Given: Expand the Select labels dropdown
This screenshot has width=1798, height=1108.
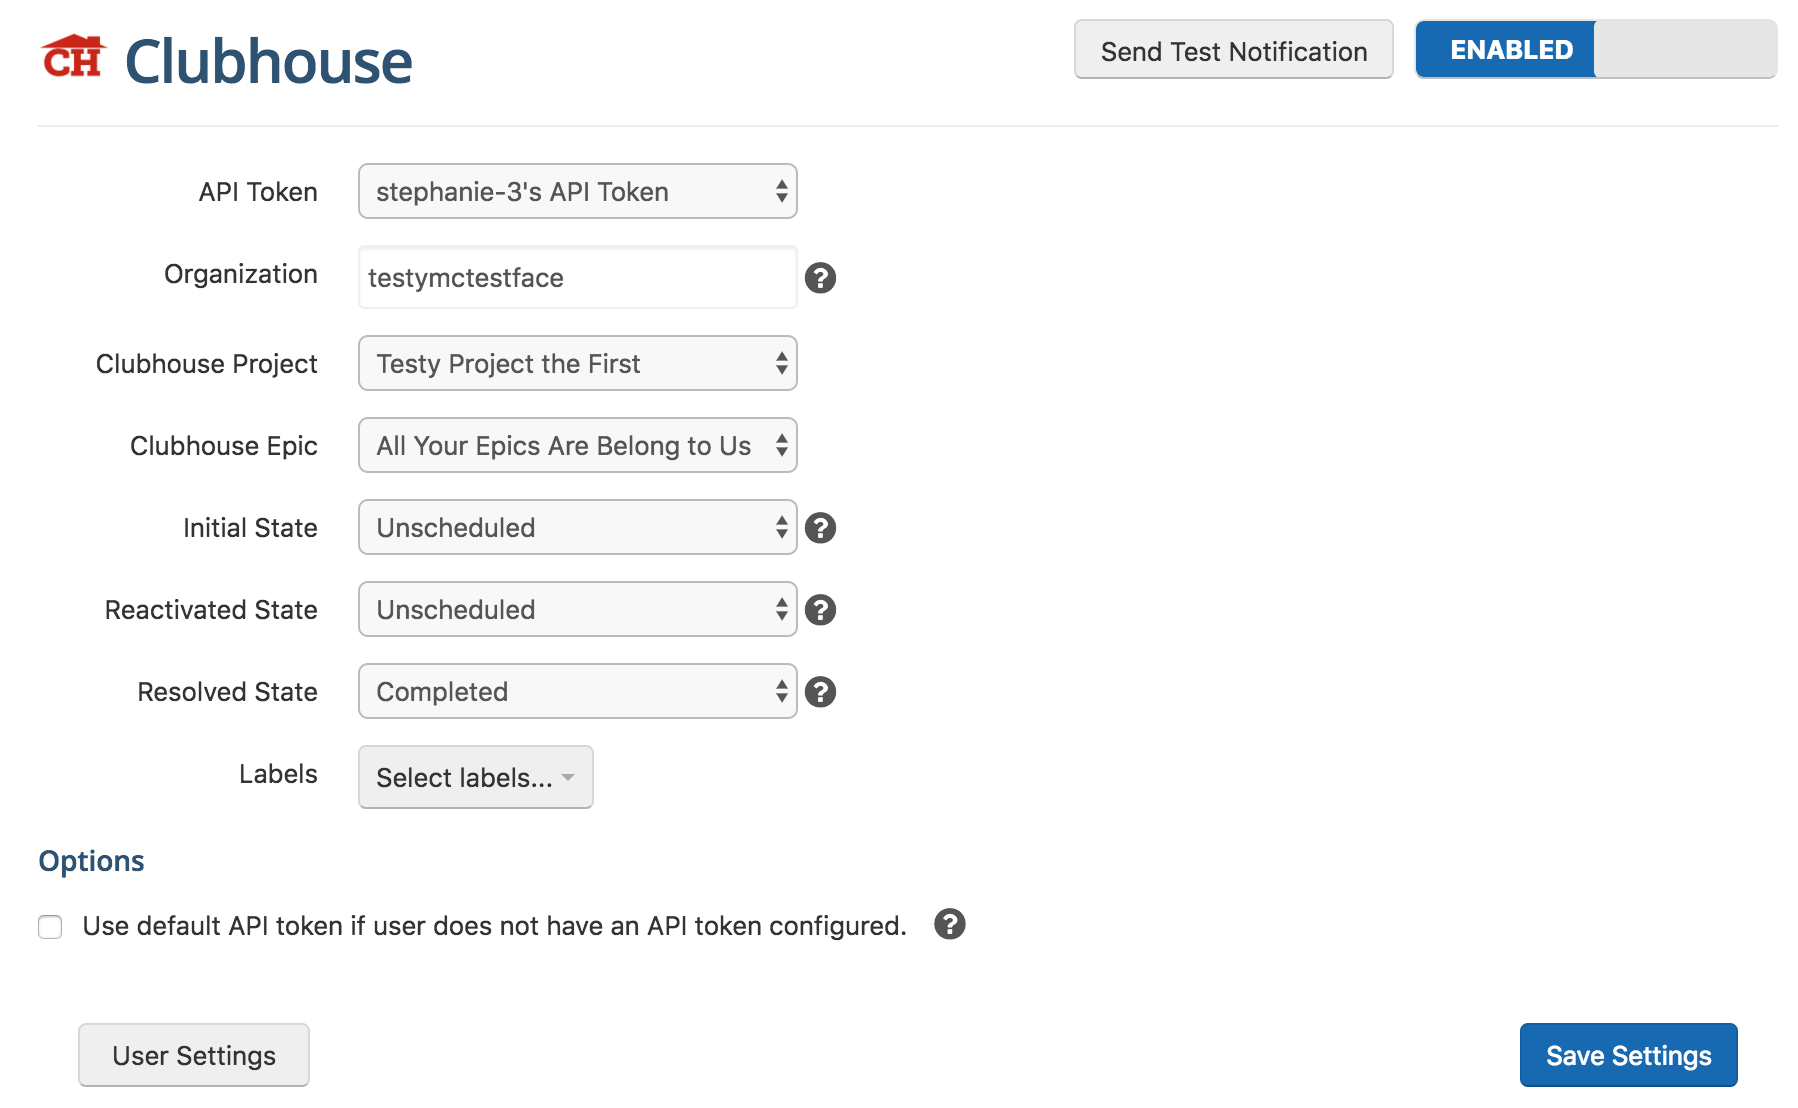Looking at the screenshot, I should 476,777.
